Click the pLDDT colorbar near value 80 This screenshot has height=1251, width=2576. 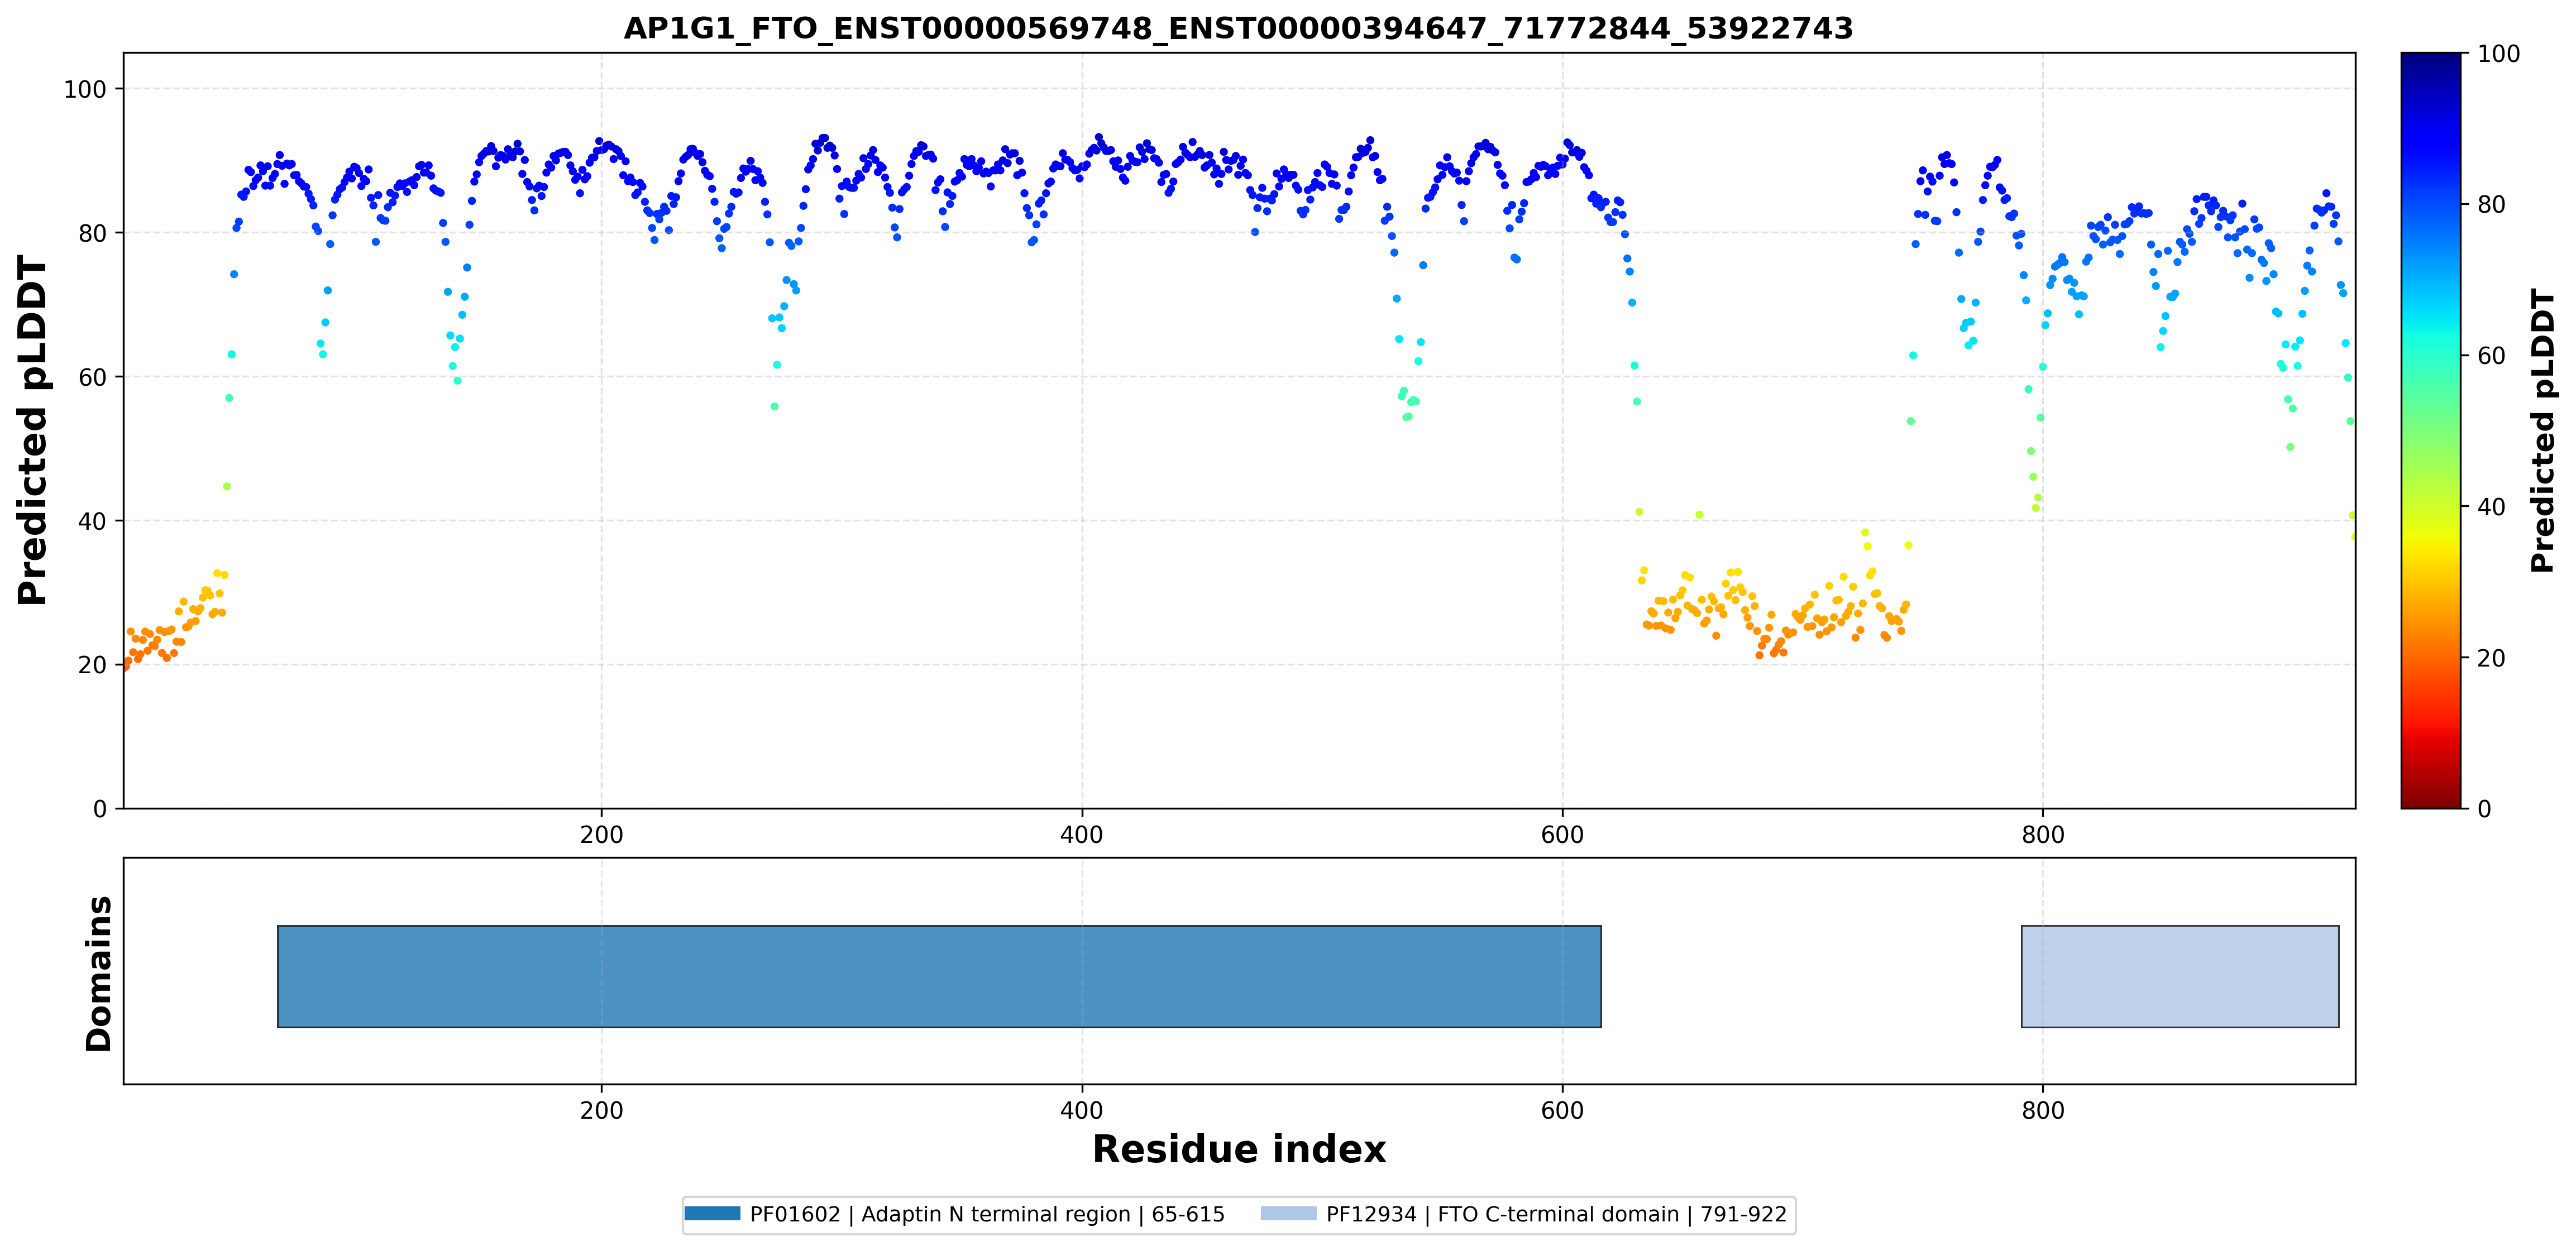(x=2430, y=204)
